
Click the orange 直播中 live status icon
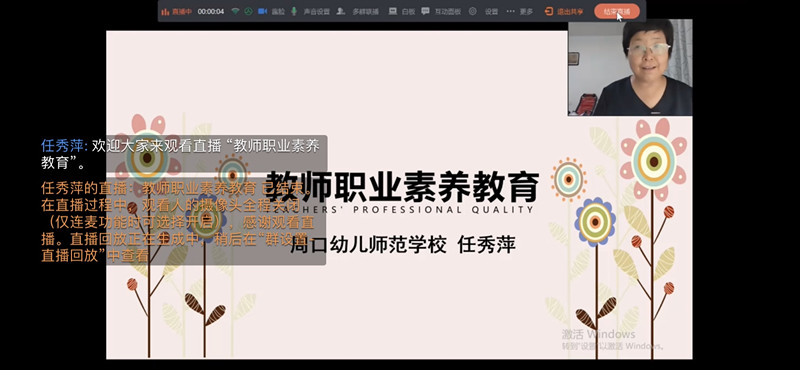[x=165, y=12]
